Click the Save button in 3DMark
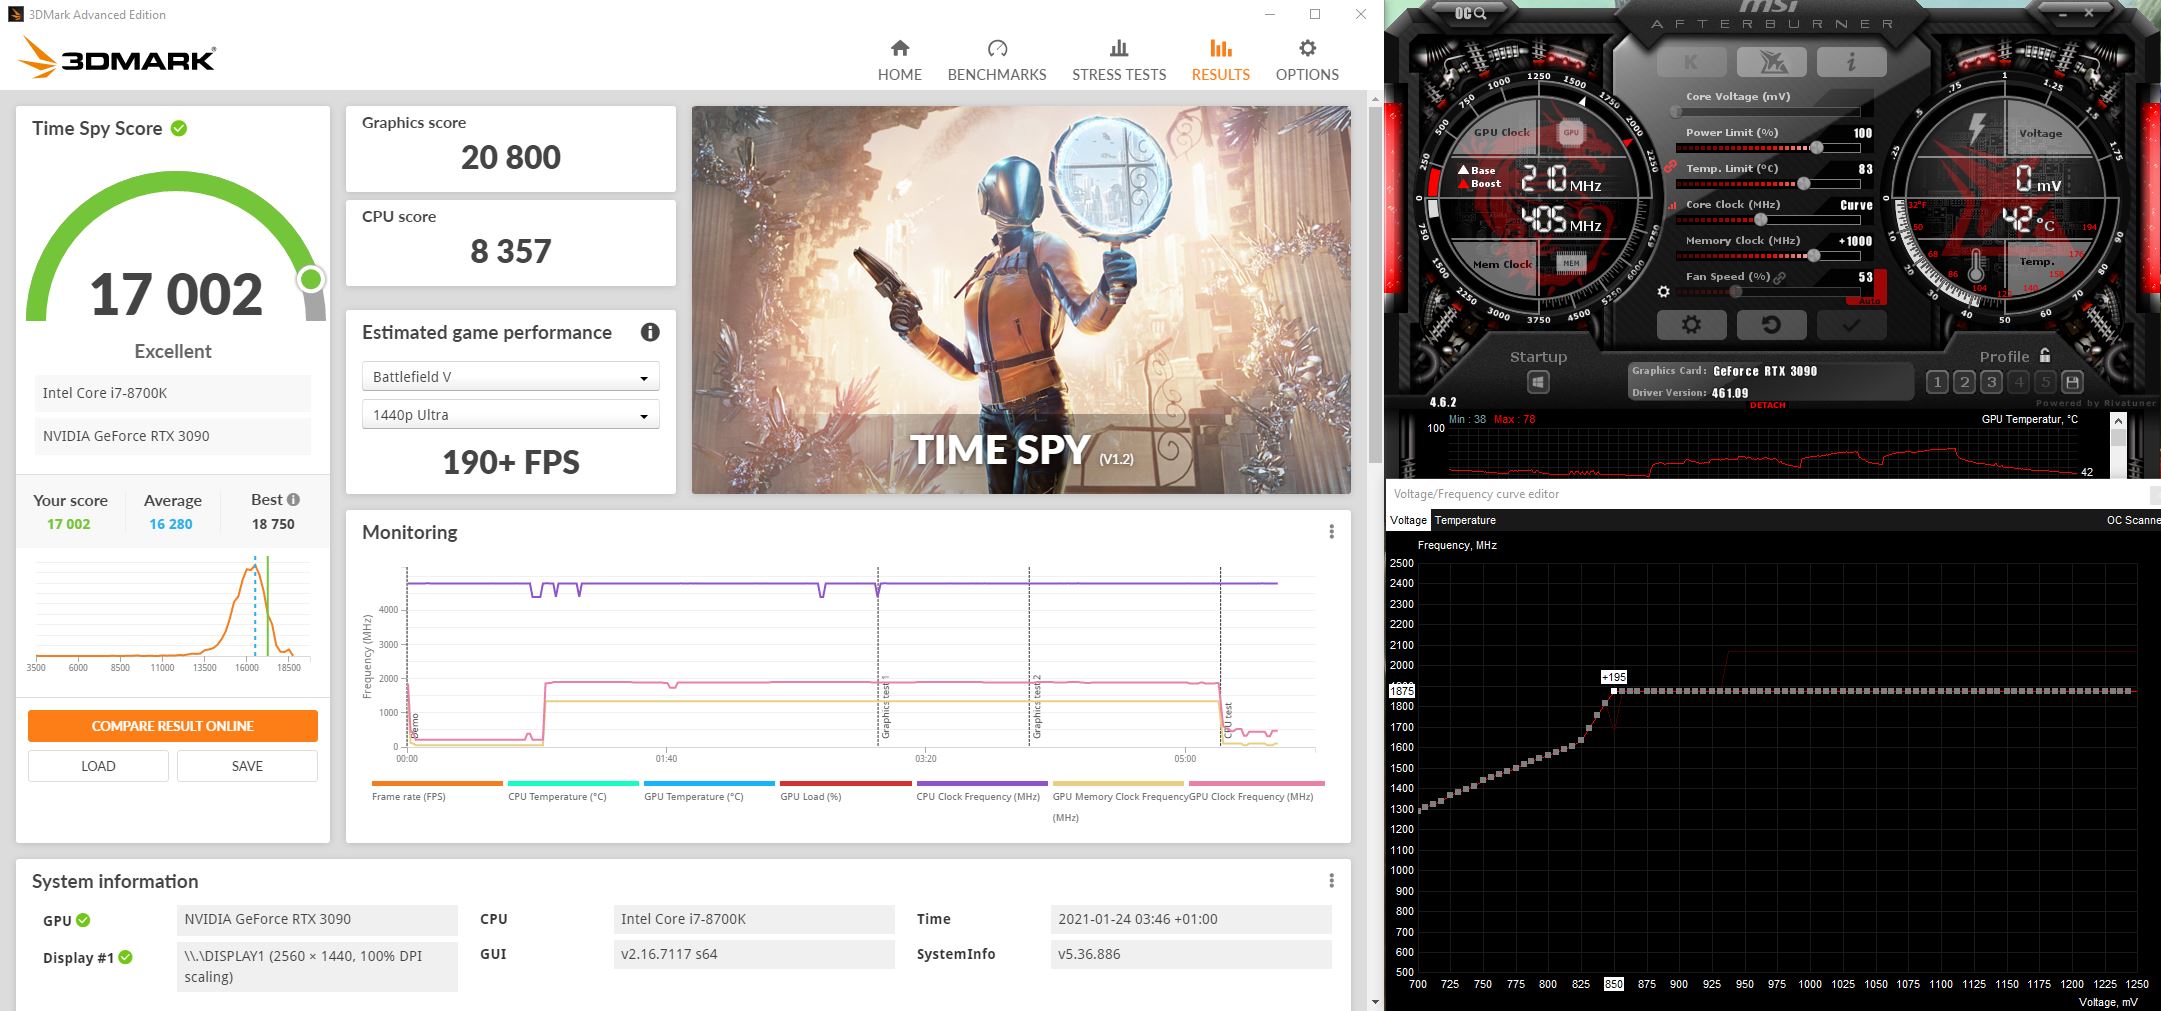Screen dimensions: 2161x1011 [x=247, y=766]
